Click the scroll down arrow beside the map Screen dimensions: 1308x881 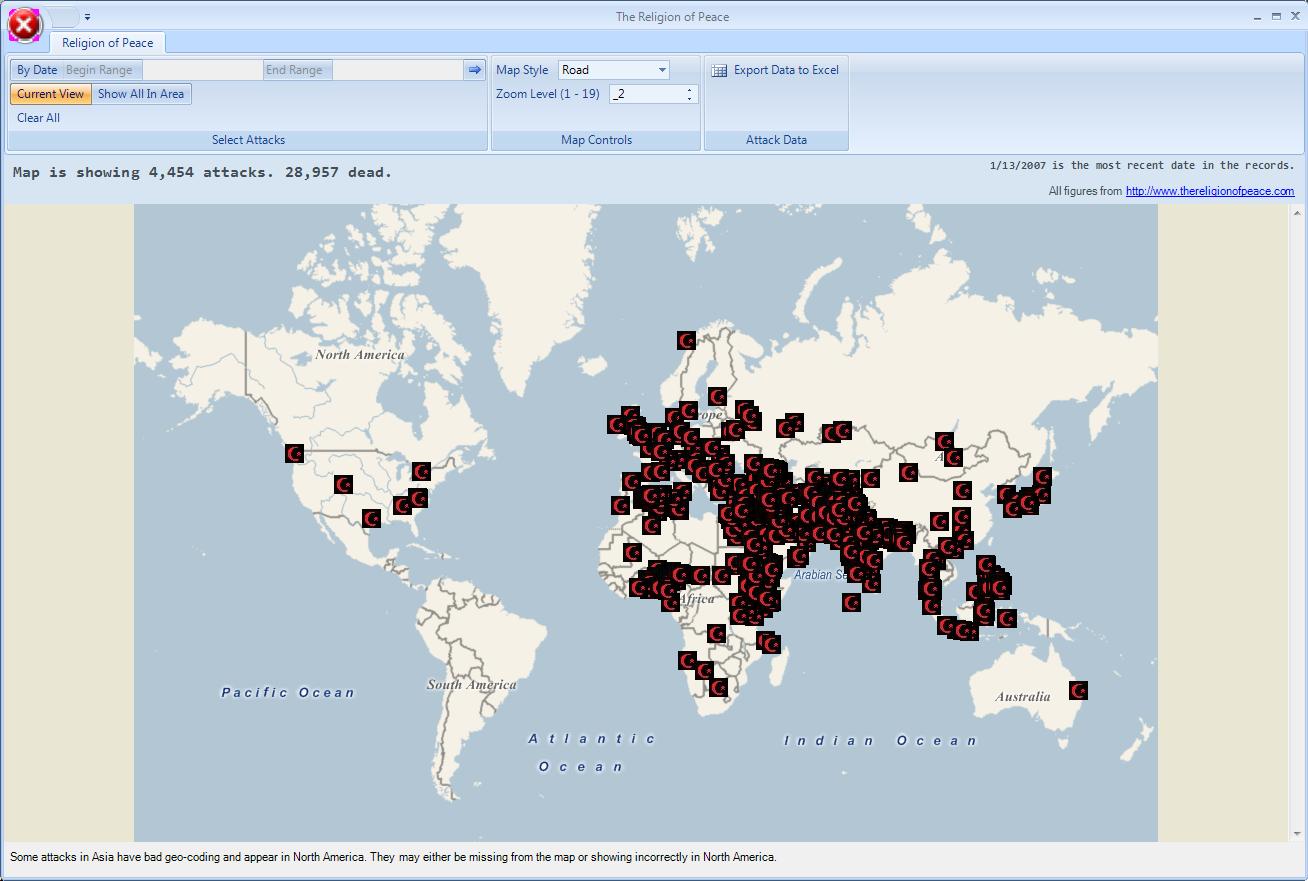[1297, 834]
